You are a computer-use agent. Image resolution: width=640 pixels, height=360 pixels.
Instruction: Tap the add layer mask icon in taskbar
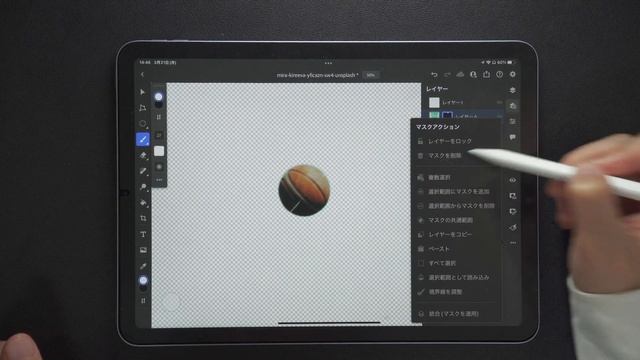pos(513,196)
